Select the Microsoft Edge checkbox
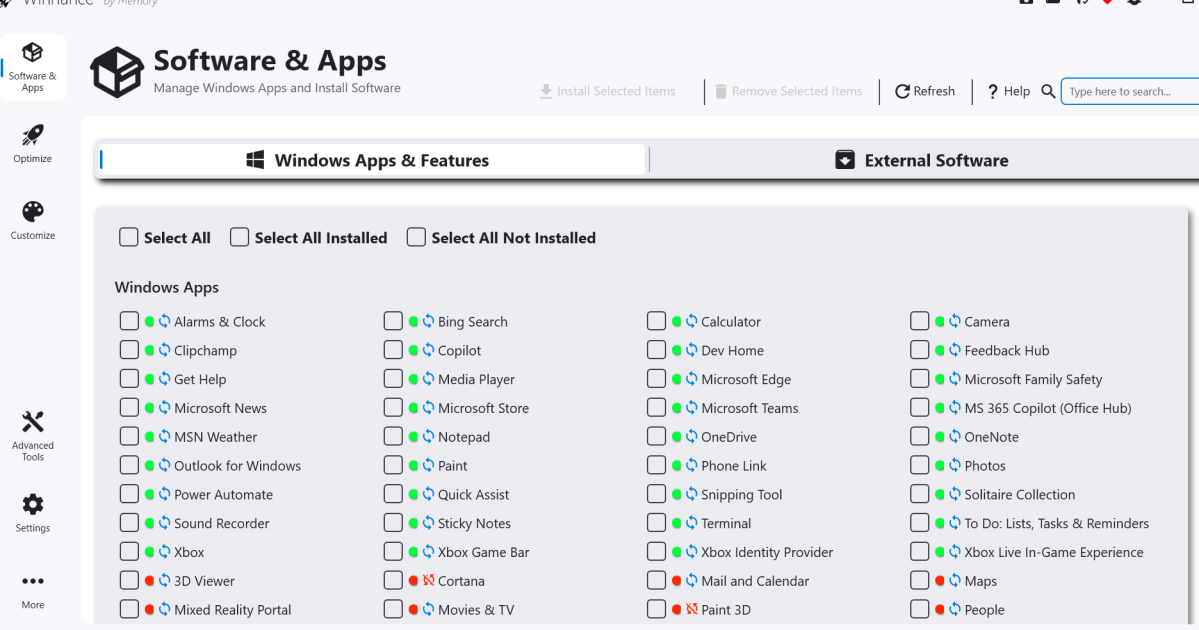The height and width of the screenshot is (630, 1199). tap(656, 379)
